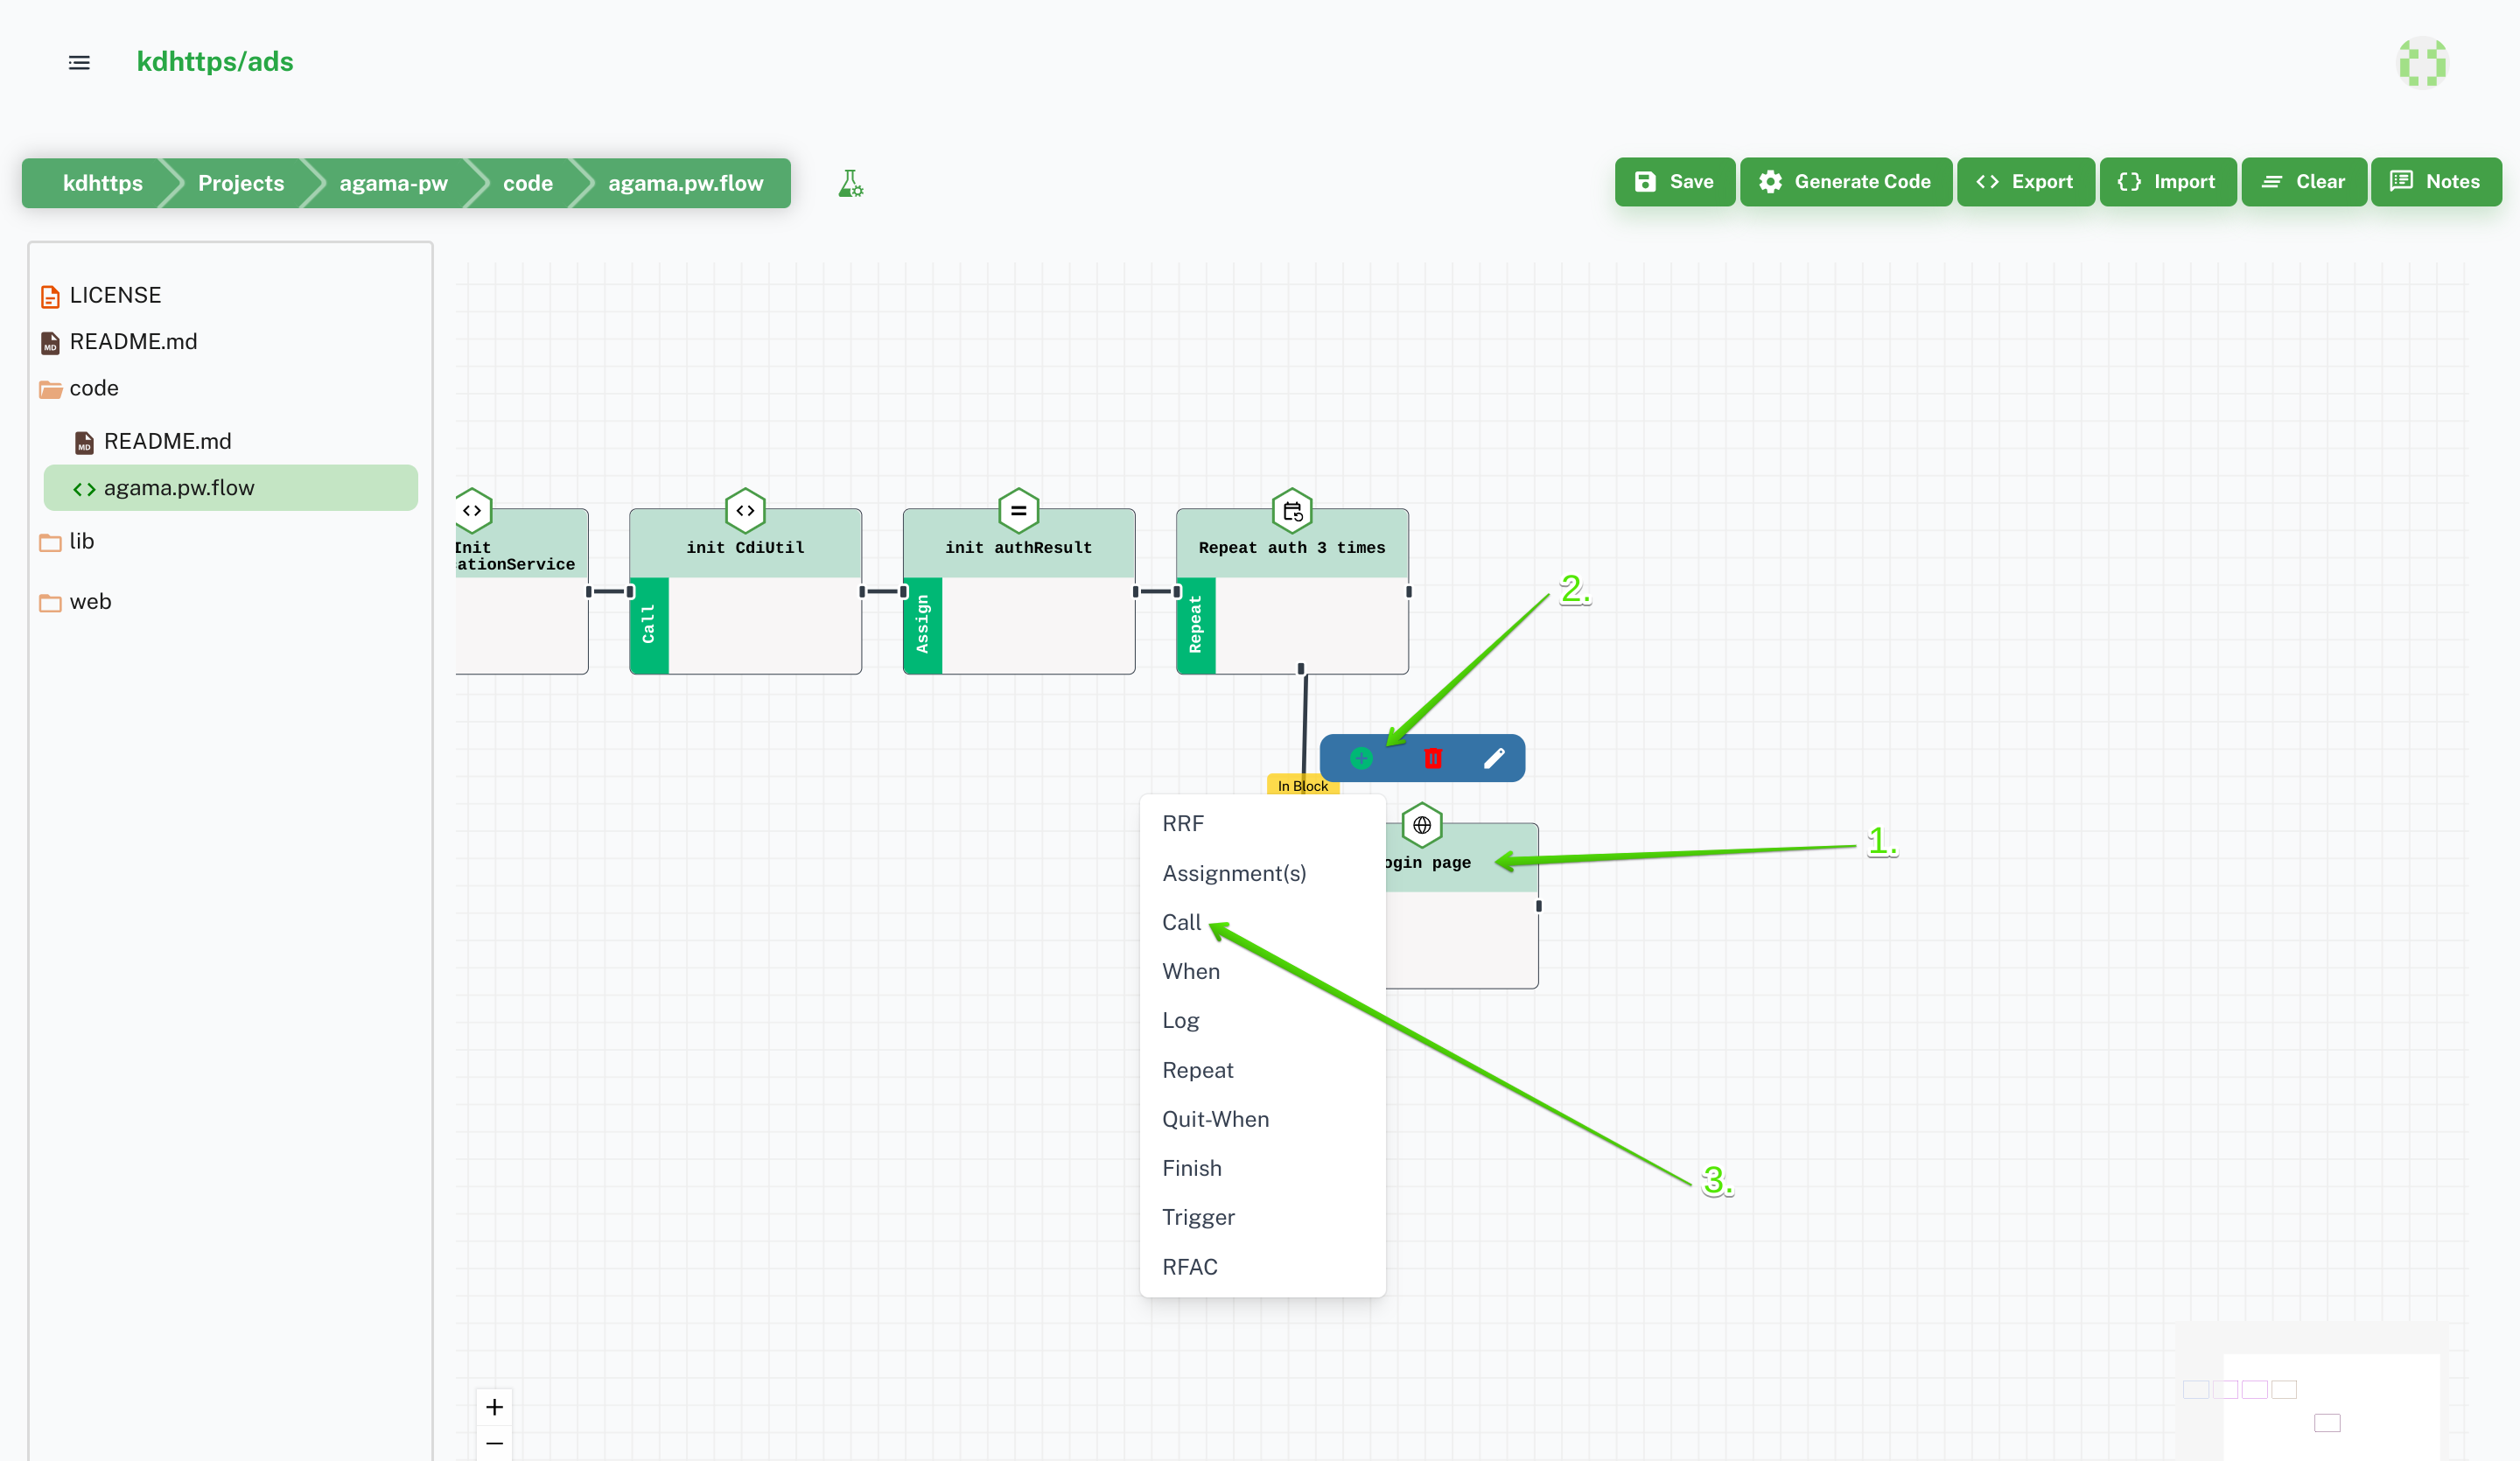Select the login page node

click(1462, 906)
